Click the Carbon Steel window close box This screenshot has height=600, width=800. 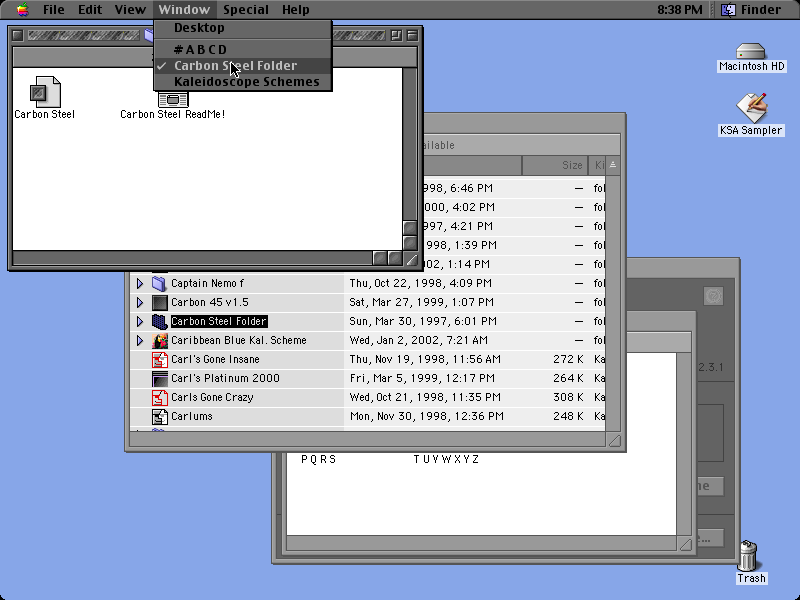coord(17,35)
